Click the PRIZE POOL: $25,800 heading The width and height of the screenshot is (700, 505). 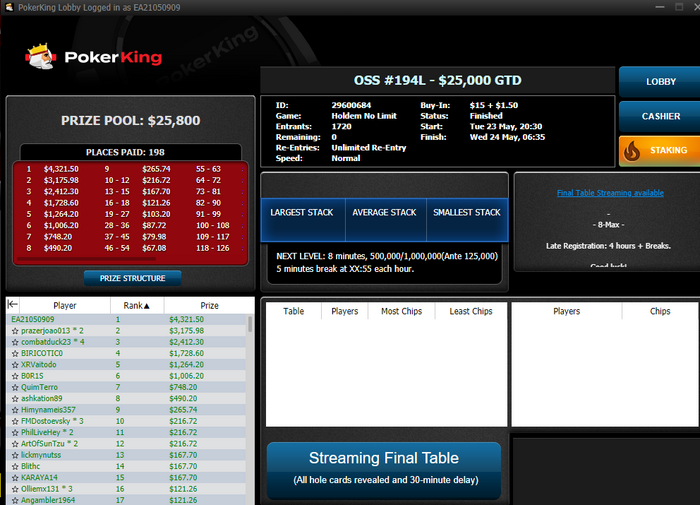coord(130,121)
